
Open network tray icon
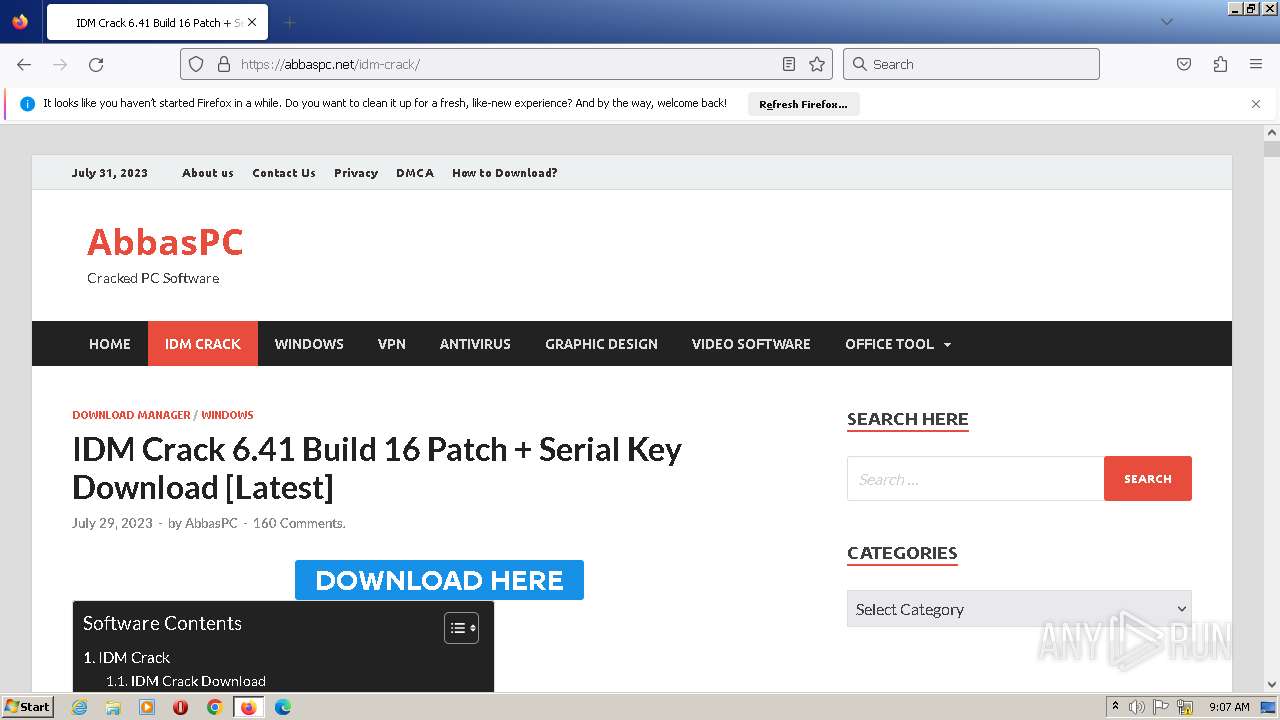[1185, 707]
